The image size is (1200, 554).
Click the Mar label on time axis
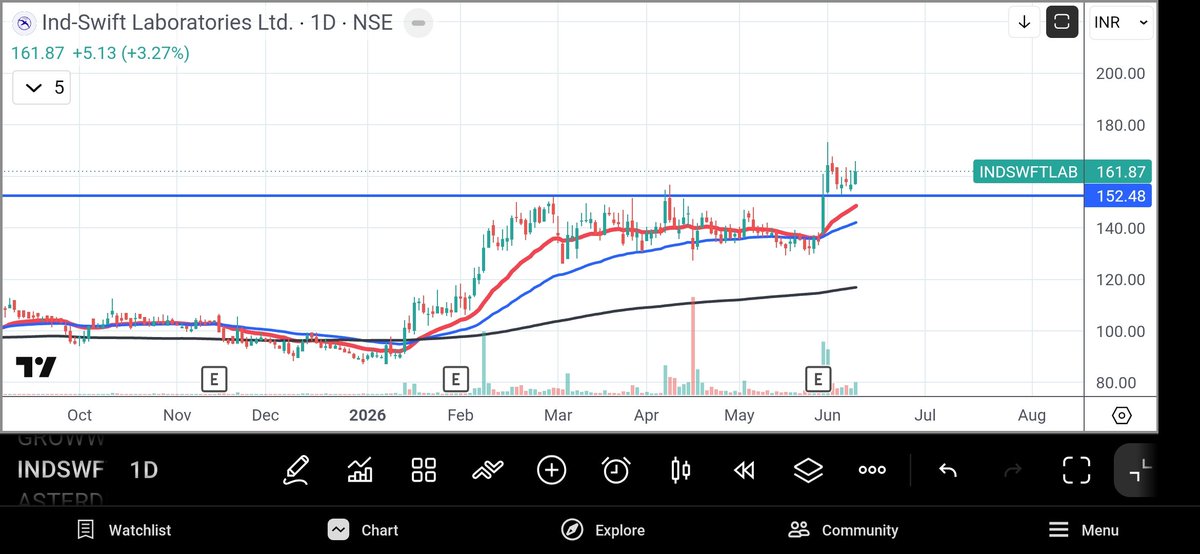coord(557,415)
